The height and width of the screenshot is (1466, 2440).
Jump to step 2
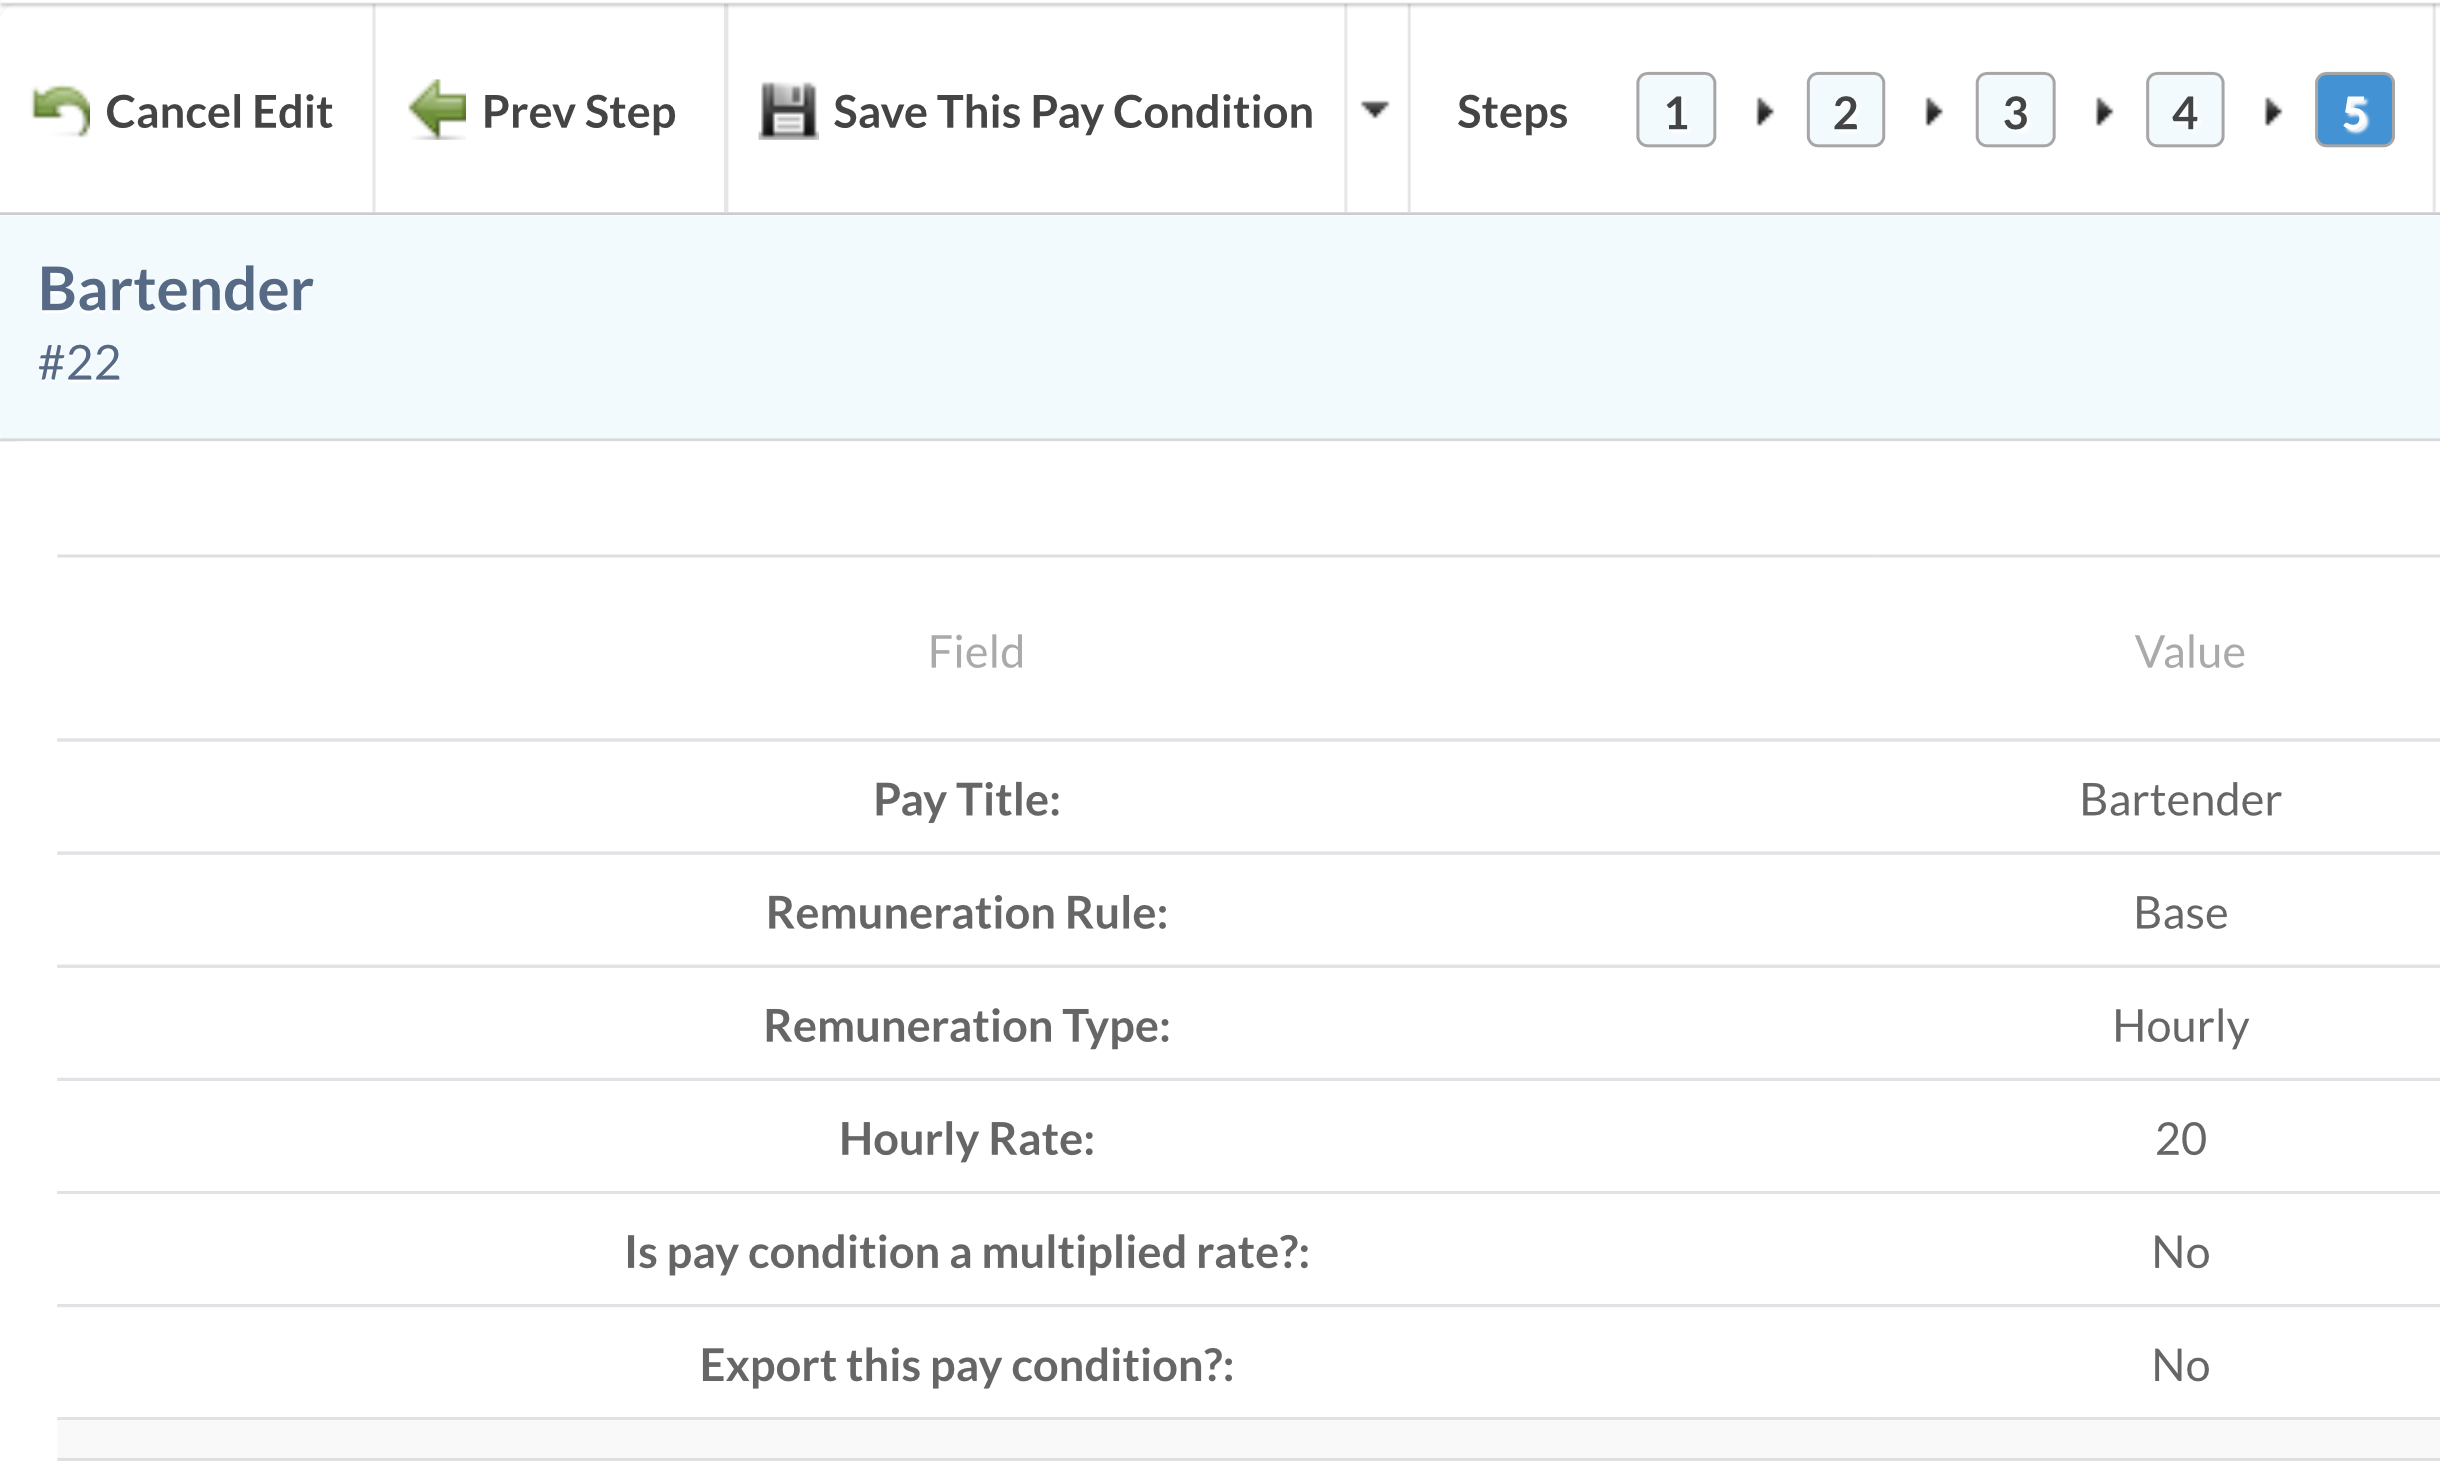click(1845, 111)
